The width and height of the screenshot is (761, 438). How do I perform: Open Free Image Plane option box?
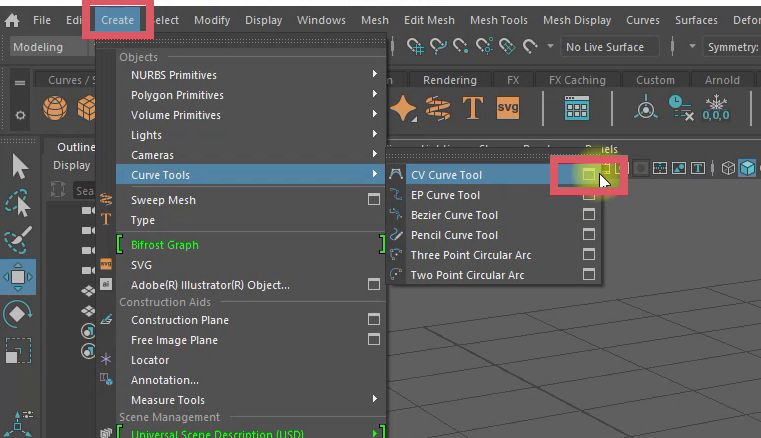[x=374, y=339]
